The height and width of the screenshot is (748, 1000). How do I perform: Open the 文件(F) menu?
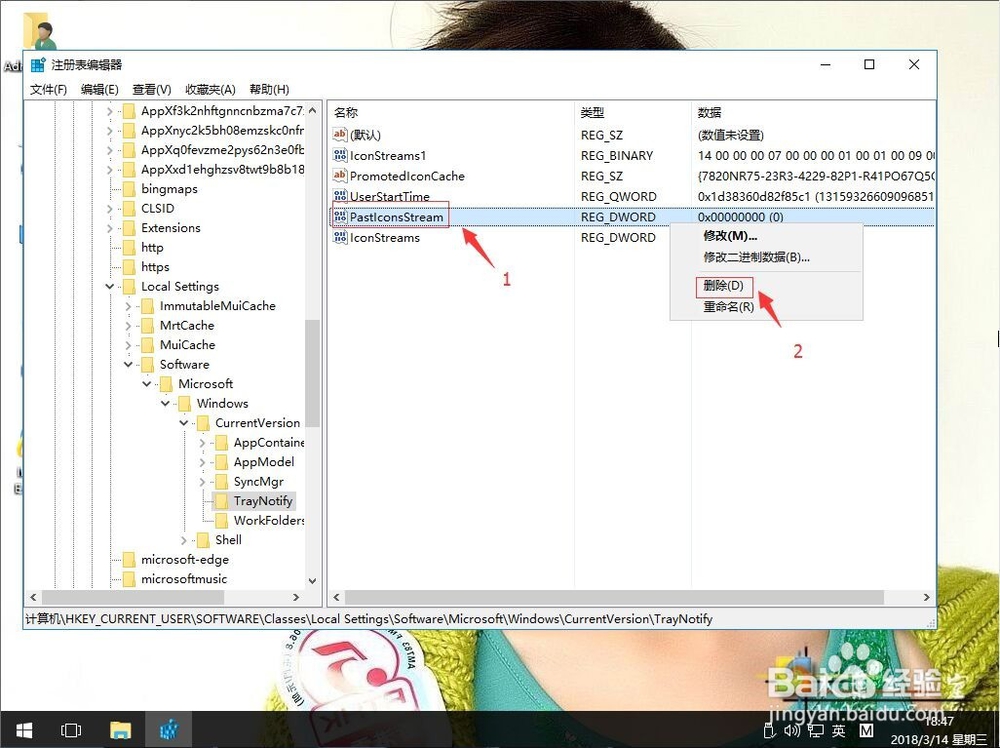pos(48,89)
